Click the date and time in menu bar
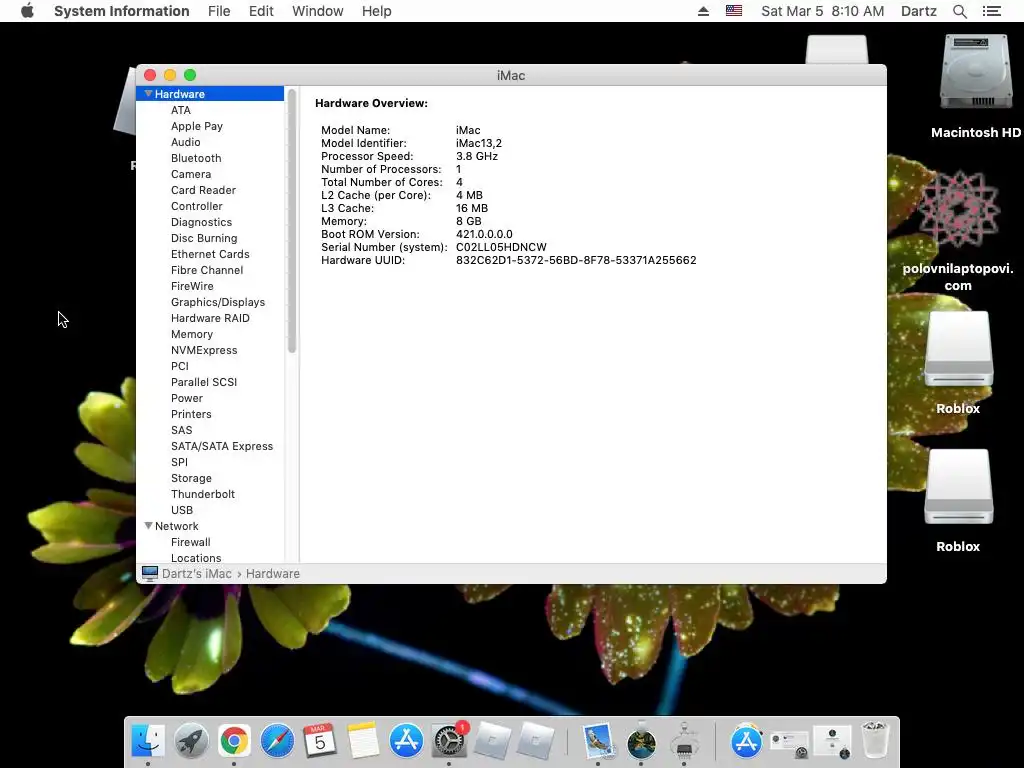The height and width of the screenshot is (768, 1024). (822, 11)
